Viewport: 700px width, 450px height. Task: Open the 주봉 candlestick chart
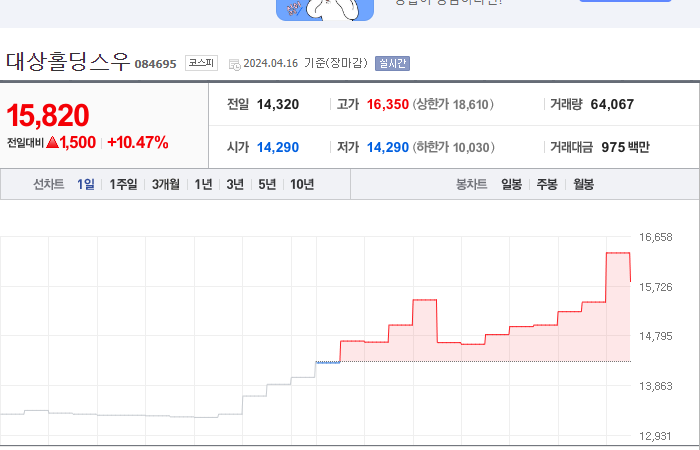point(547,184)
